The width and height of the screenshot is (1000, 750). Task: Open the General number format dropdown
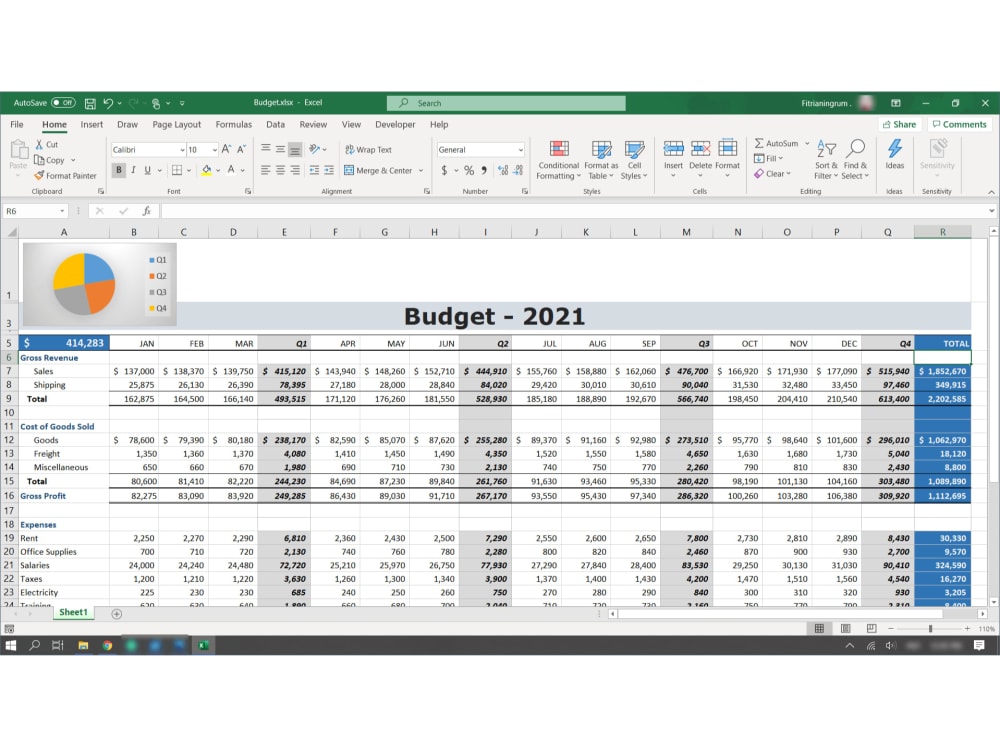tap(520, 150)
